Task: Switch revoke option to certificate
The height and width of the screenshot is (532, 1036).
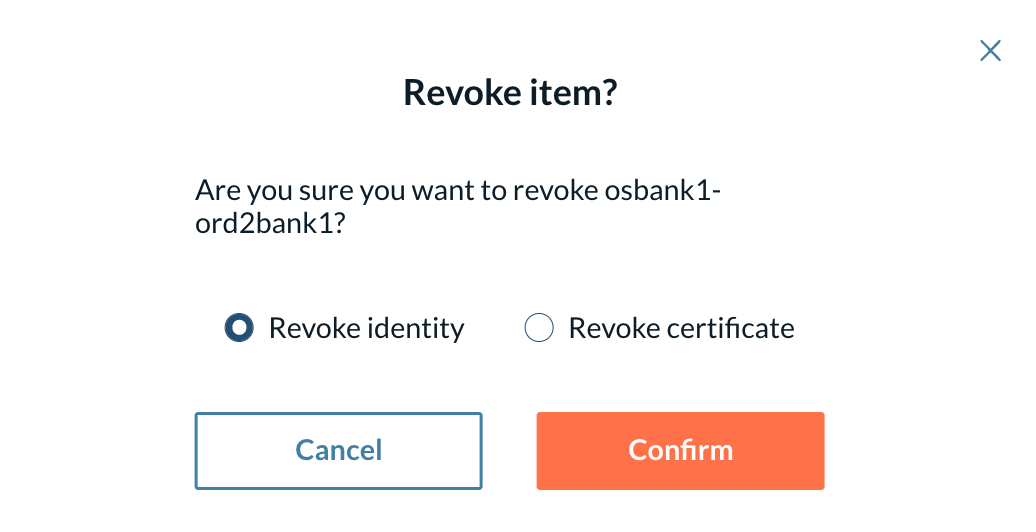Action: (x=538, y=327)
